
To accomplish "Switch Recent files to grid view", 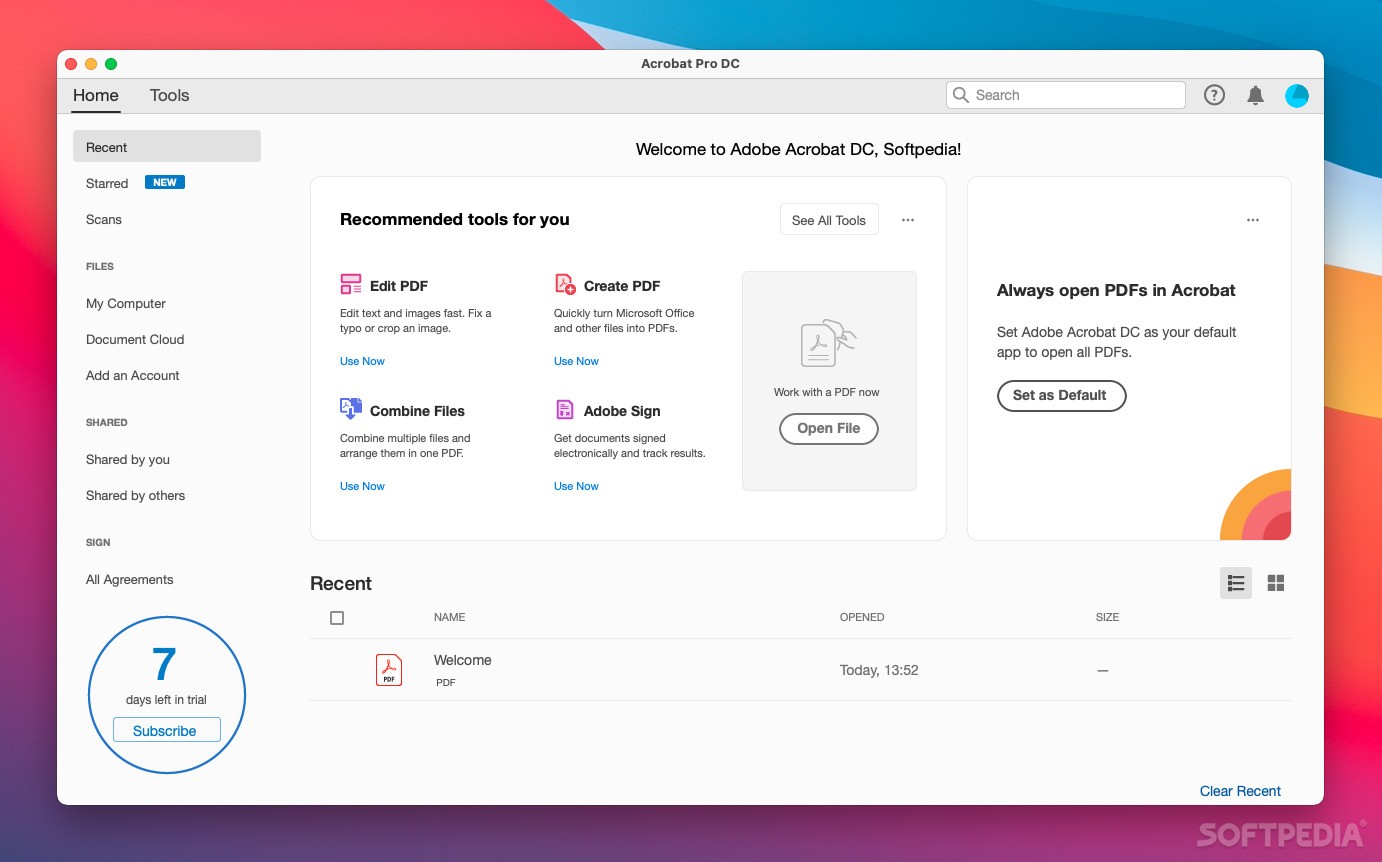I will [x=1276, y=583].
